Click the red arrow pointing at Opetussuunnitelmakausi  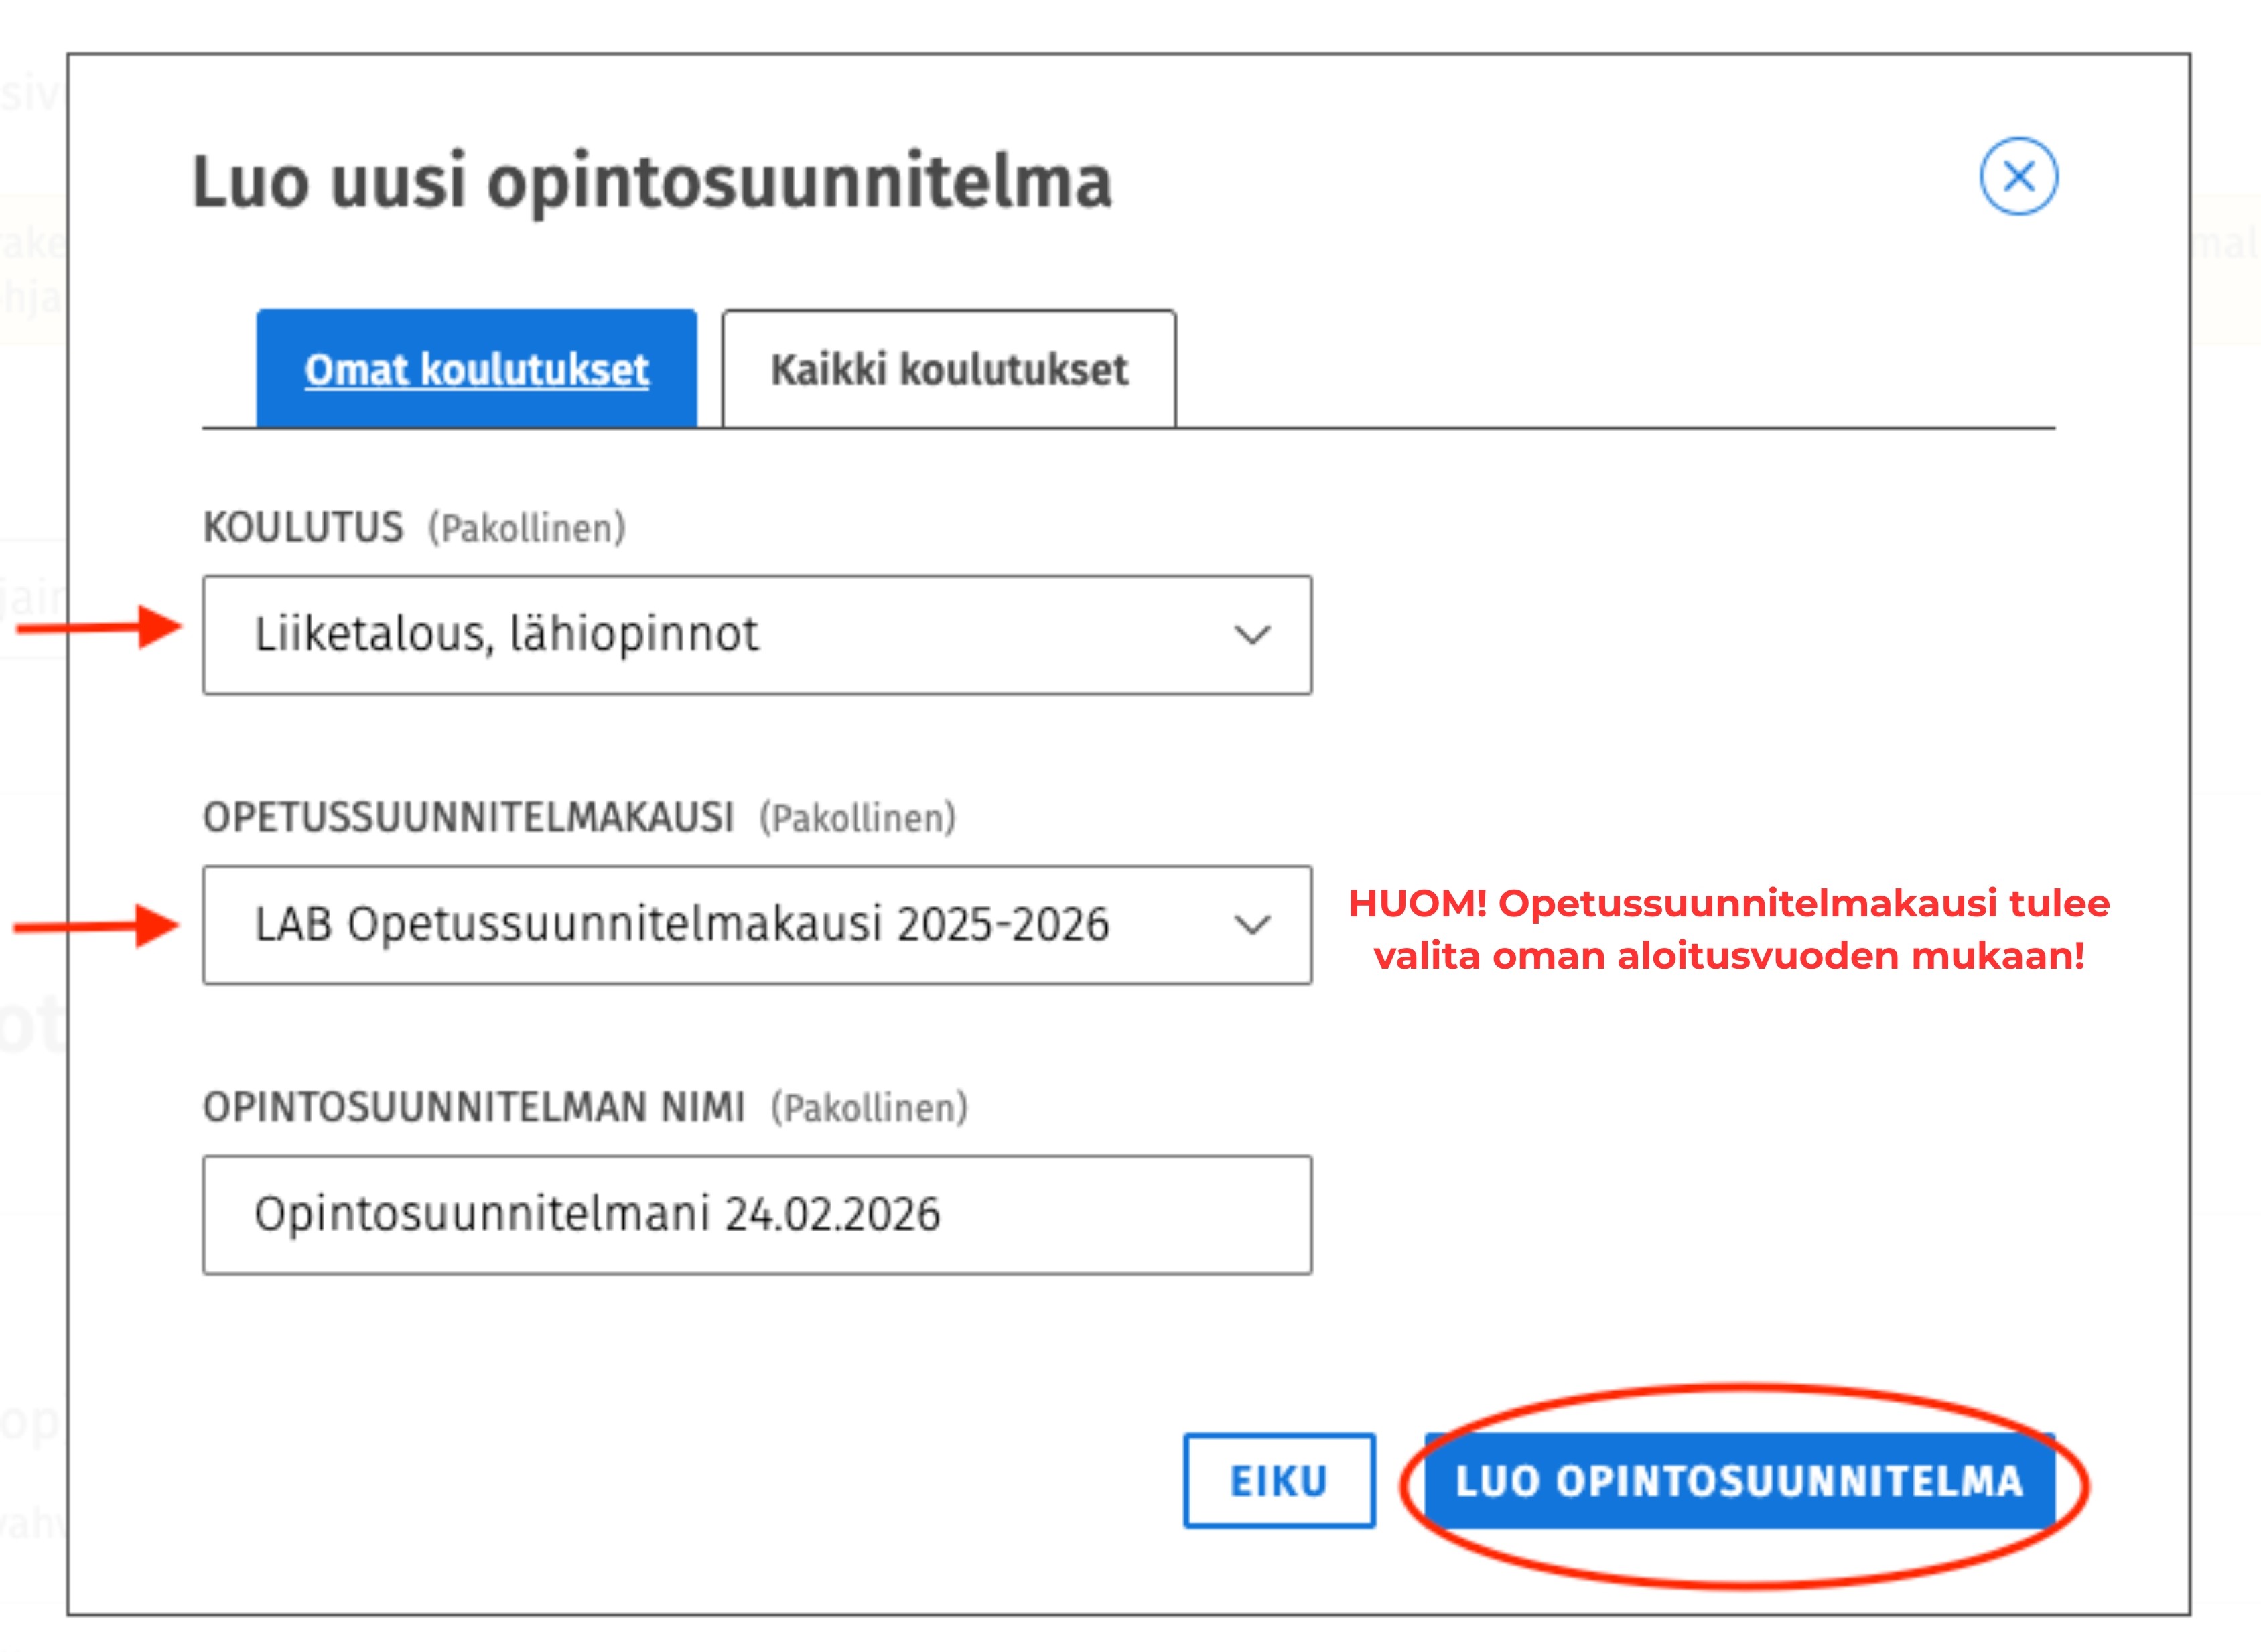pos(95,926)
